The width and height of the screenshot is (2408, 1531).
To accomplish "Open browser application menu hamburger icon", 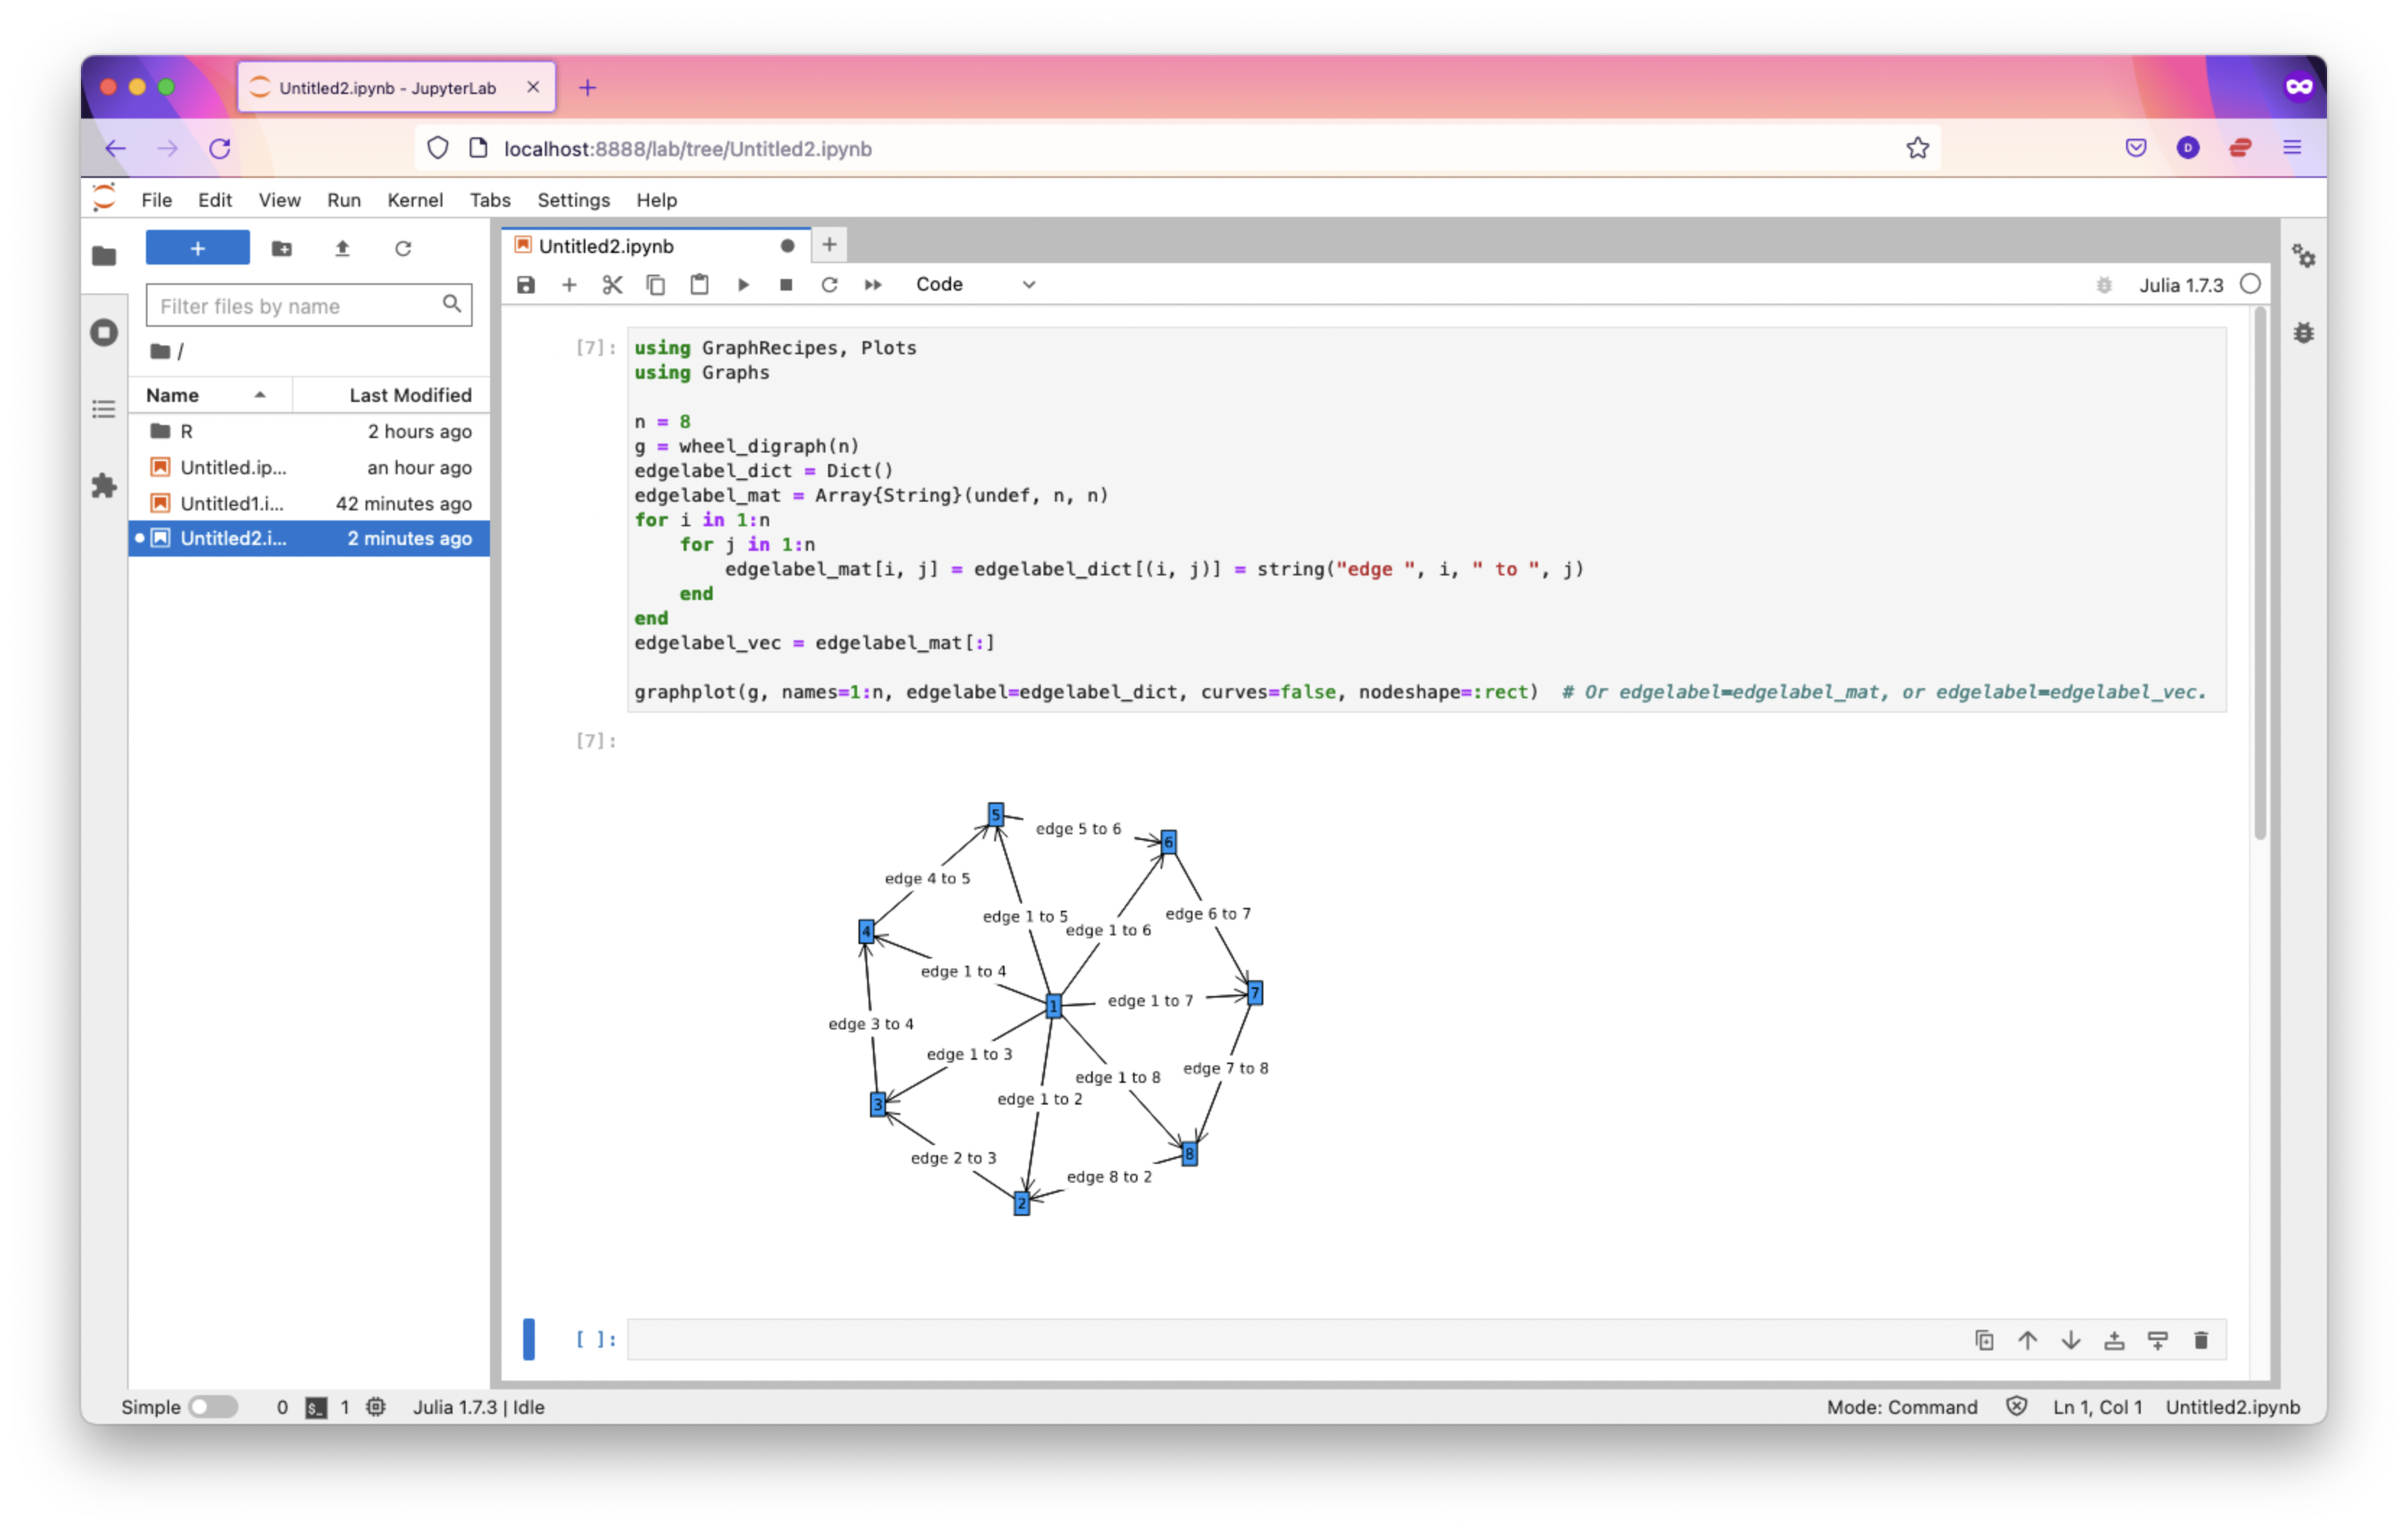I will tap(2292, 148).
